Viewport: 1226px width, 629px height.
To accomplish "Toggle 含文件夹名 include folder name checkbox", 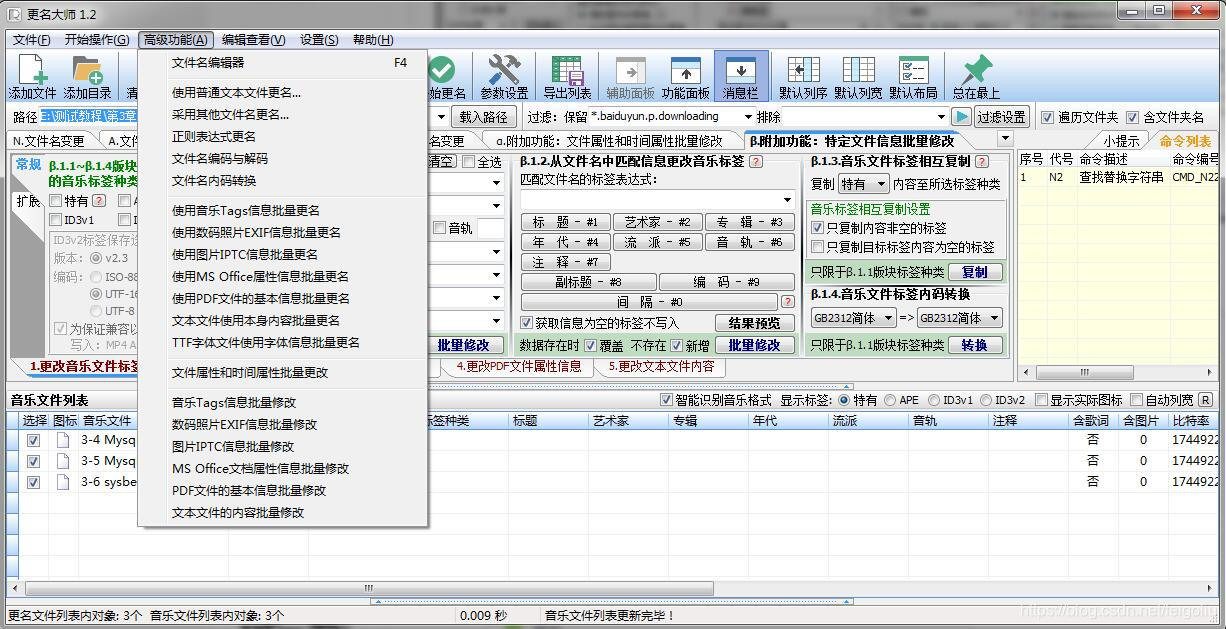I will [x=1133, y=117].
